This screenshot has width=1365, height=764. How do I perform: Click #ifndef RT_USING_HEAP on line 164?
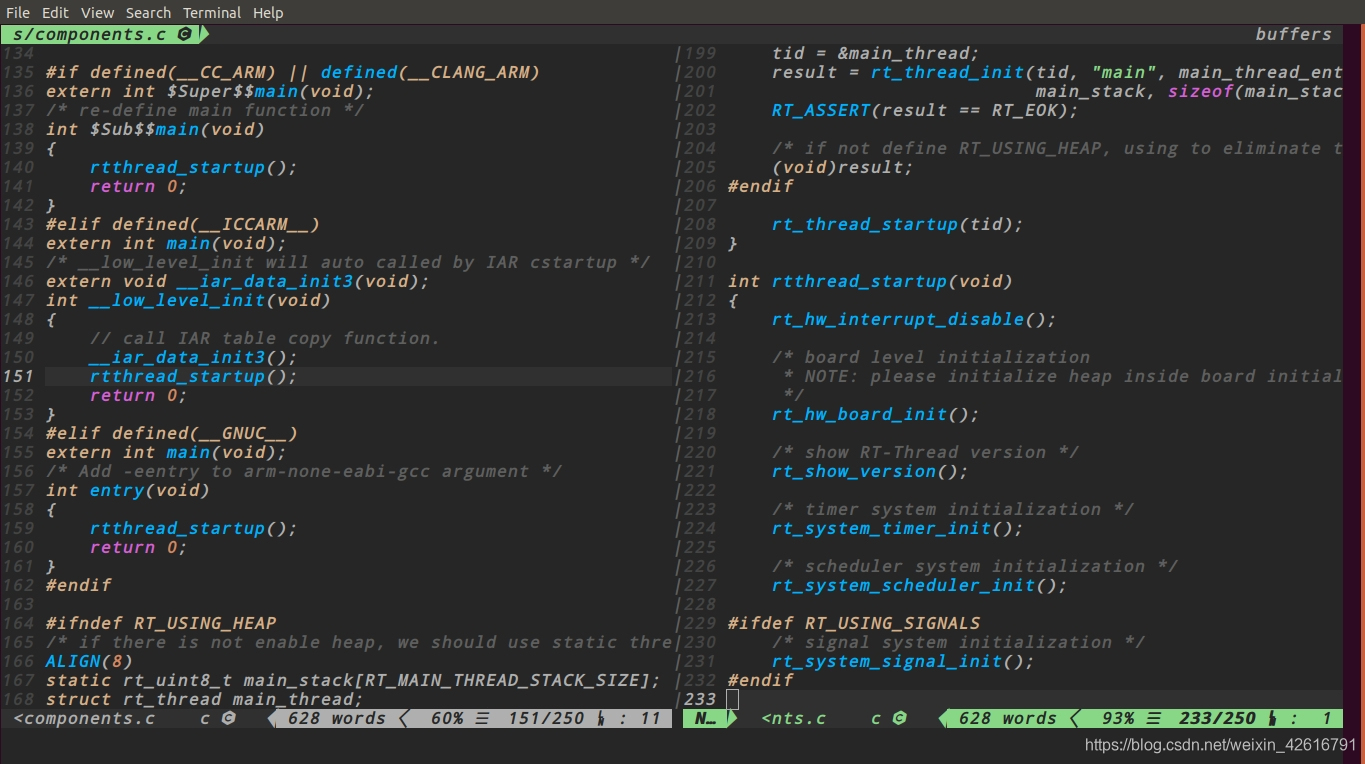(x=161, y=624)
